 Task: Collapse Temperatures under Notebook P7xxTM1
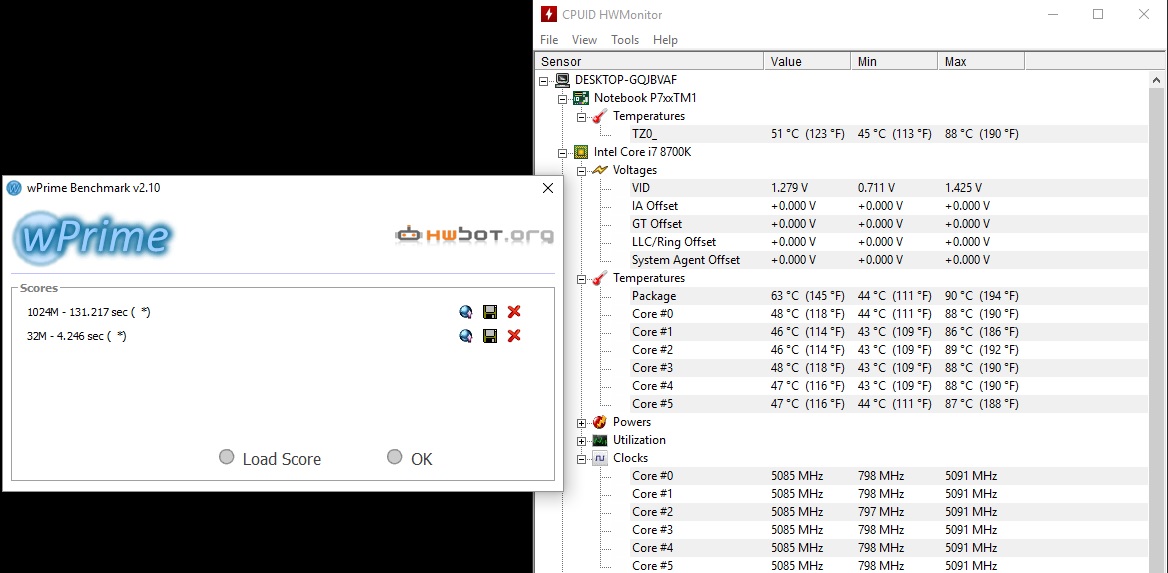click(582, 116)
